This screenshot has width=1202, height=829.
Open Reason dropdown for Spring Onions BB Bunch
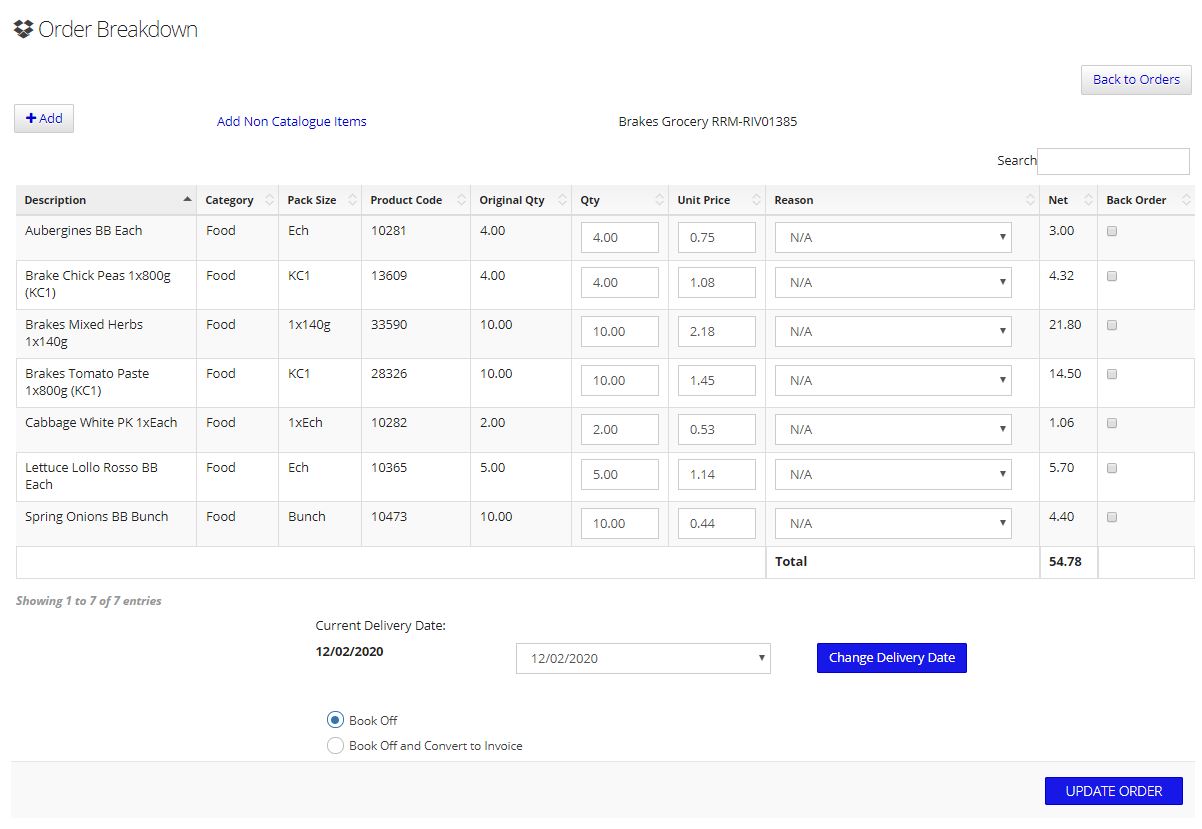coord(893,524)
